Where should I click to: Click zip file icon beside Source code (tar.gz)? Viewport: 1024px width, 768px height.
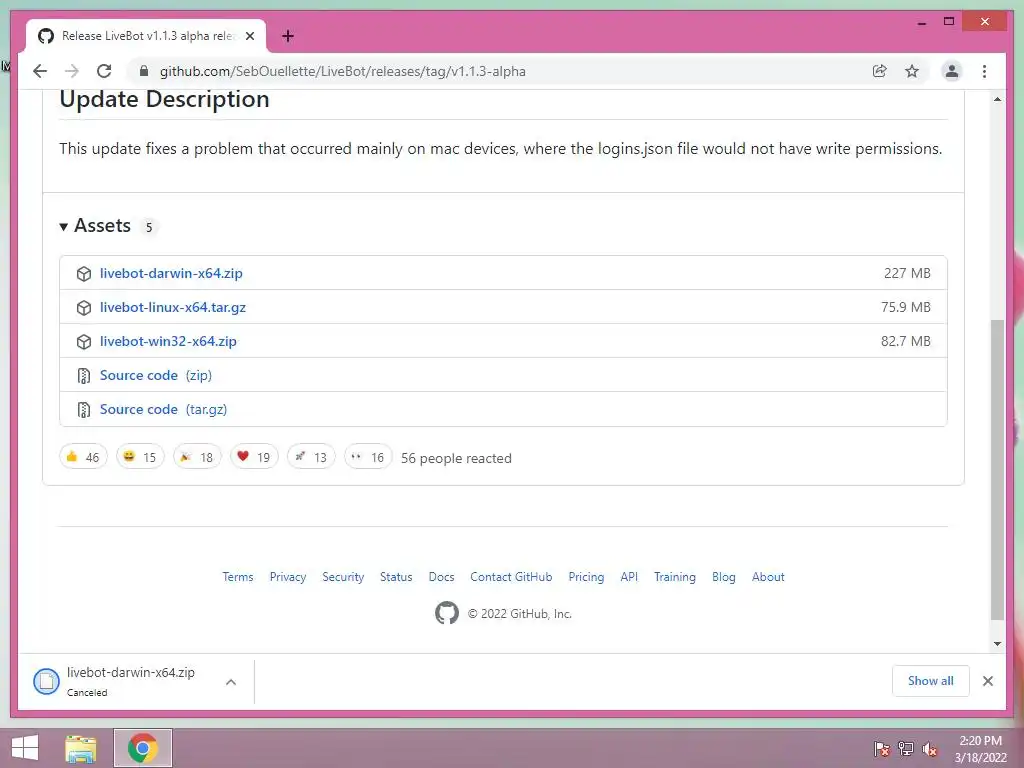(x=84, y=409)
